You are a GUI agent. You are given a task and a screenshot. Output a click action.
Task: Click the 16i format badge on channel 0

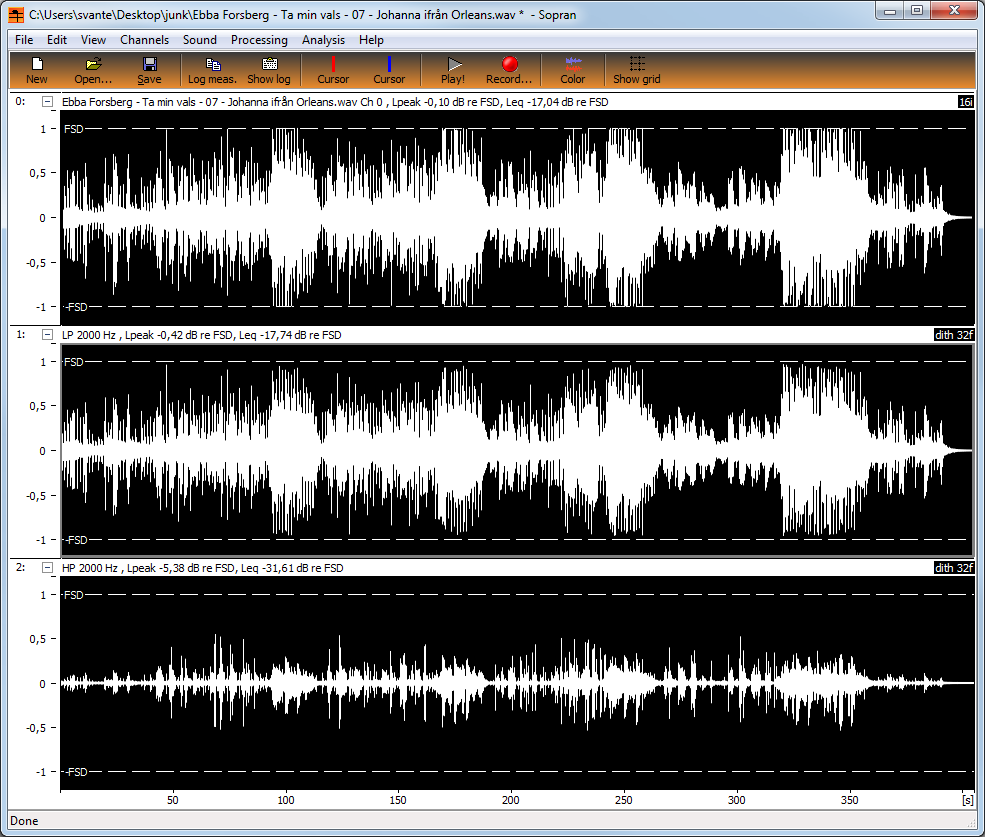pos(966,102)
